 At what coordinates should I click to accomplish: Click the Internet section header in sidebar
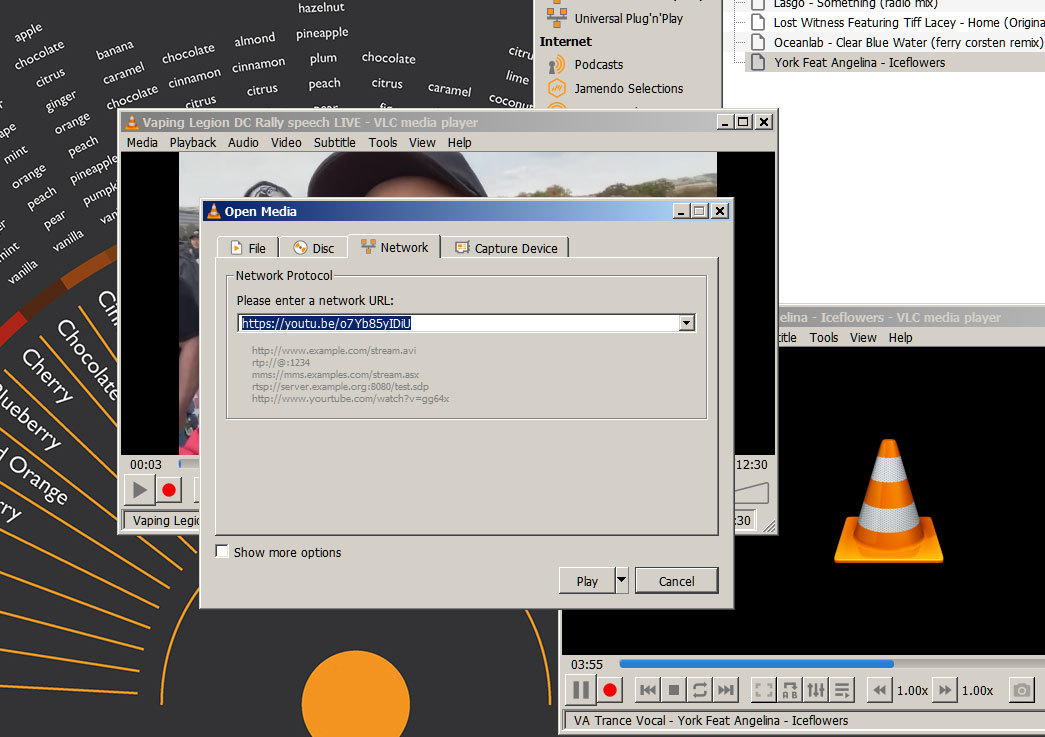(x=565, y=41)
